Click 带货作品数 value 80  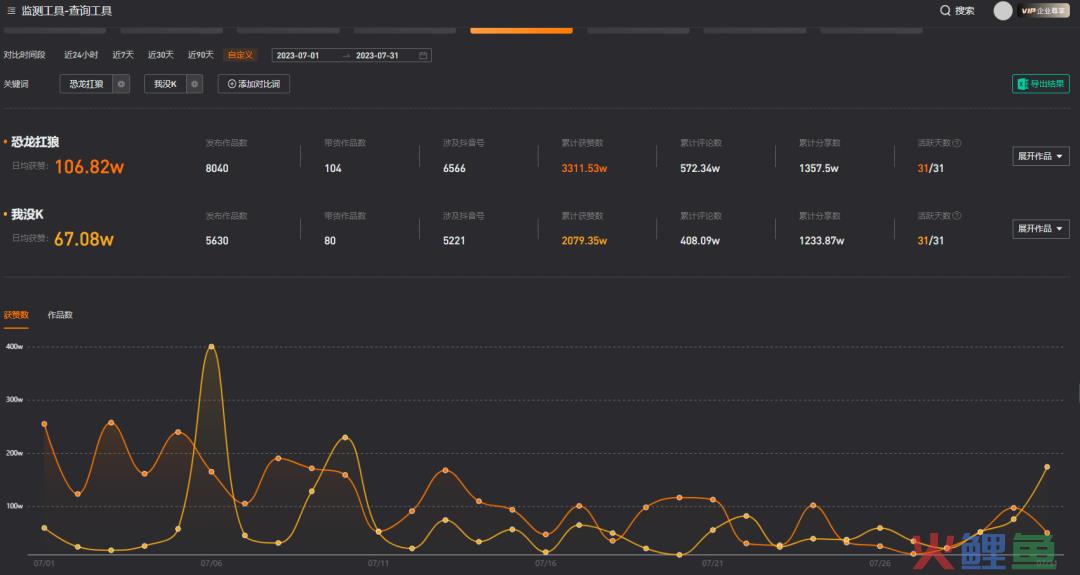330,240
